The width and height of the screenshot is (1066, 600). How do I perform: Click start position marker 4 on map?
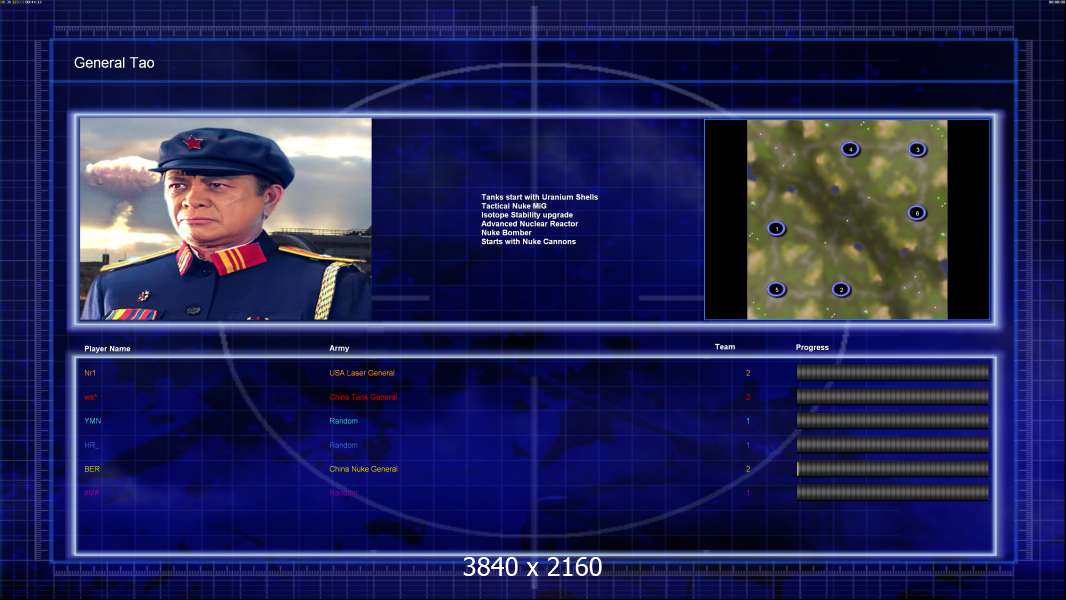[850, 149]
